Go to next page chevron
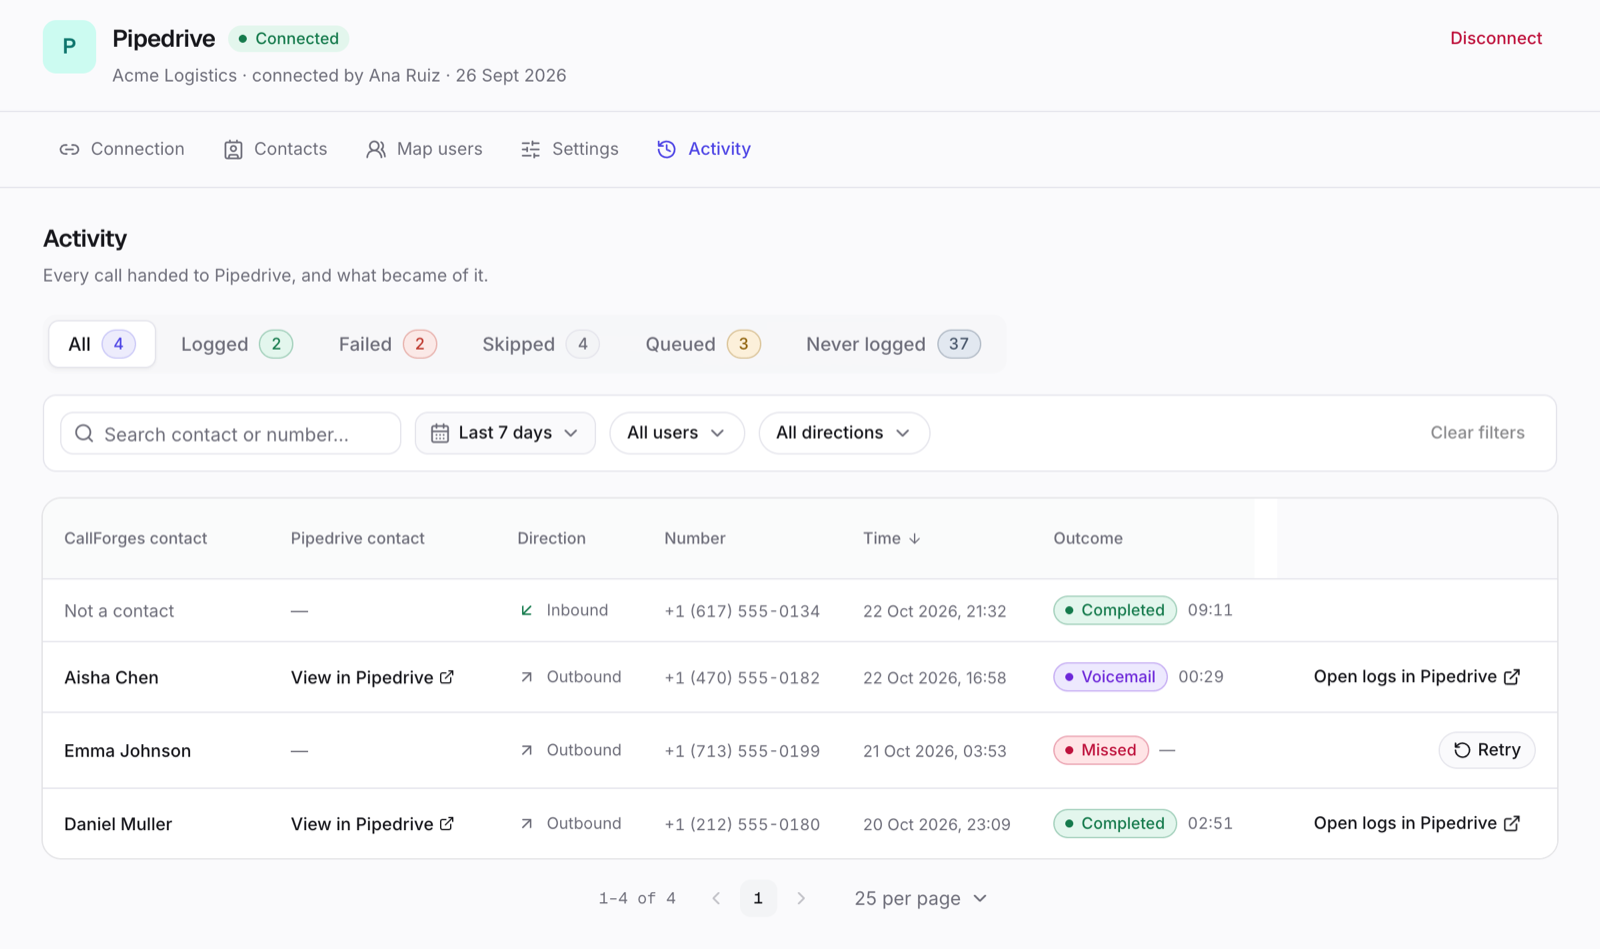This screenshot has height=949, width=1600. 801,898
